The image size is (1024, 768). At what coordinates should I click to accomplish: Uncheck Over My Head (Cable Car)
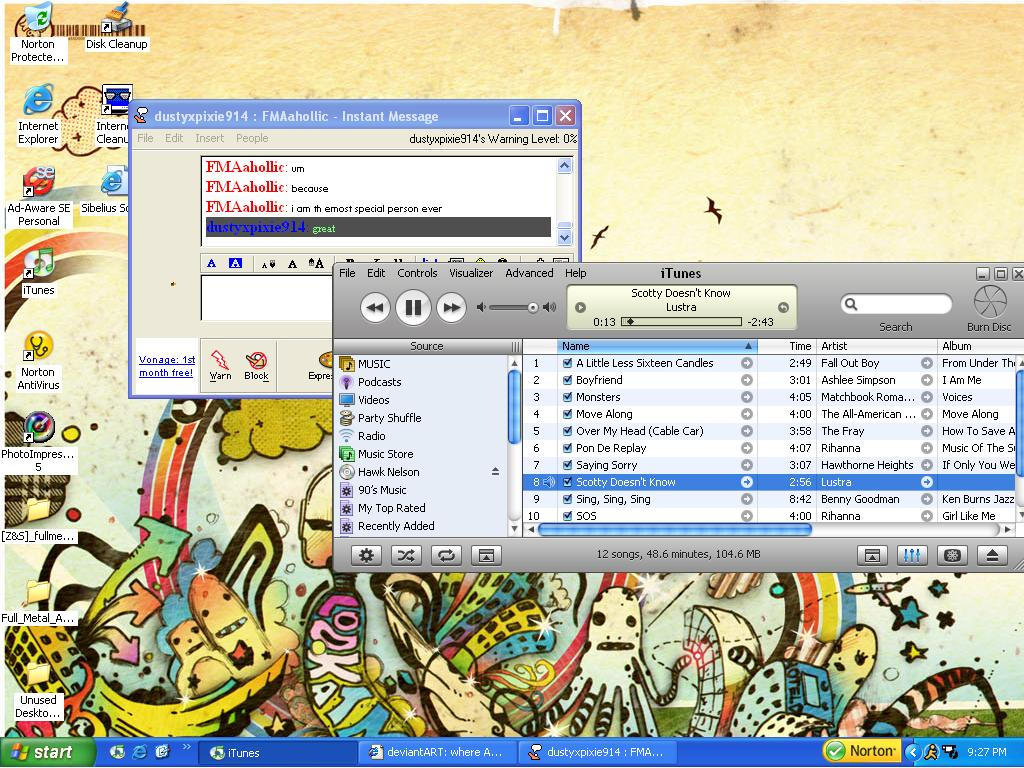[568, 431]
